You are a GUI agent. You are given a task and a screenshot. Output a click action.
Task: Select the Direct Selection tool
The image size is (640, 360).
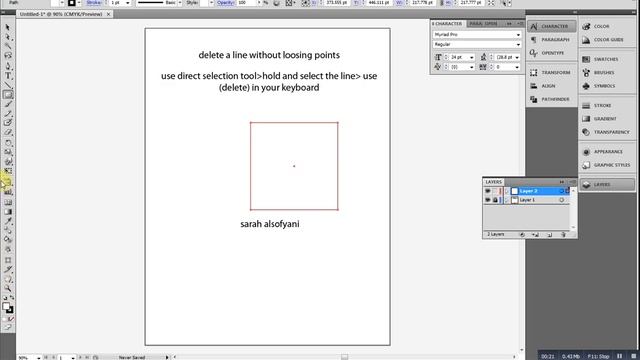8,37
